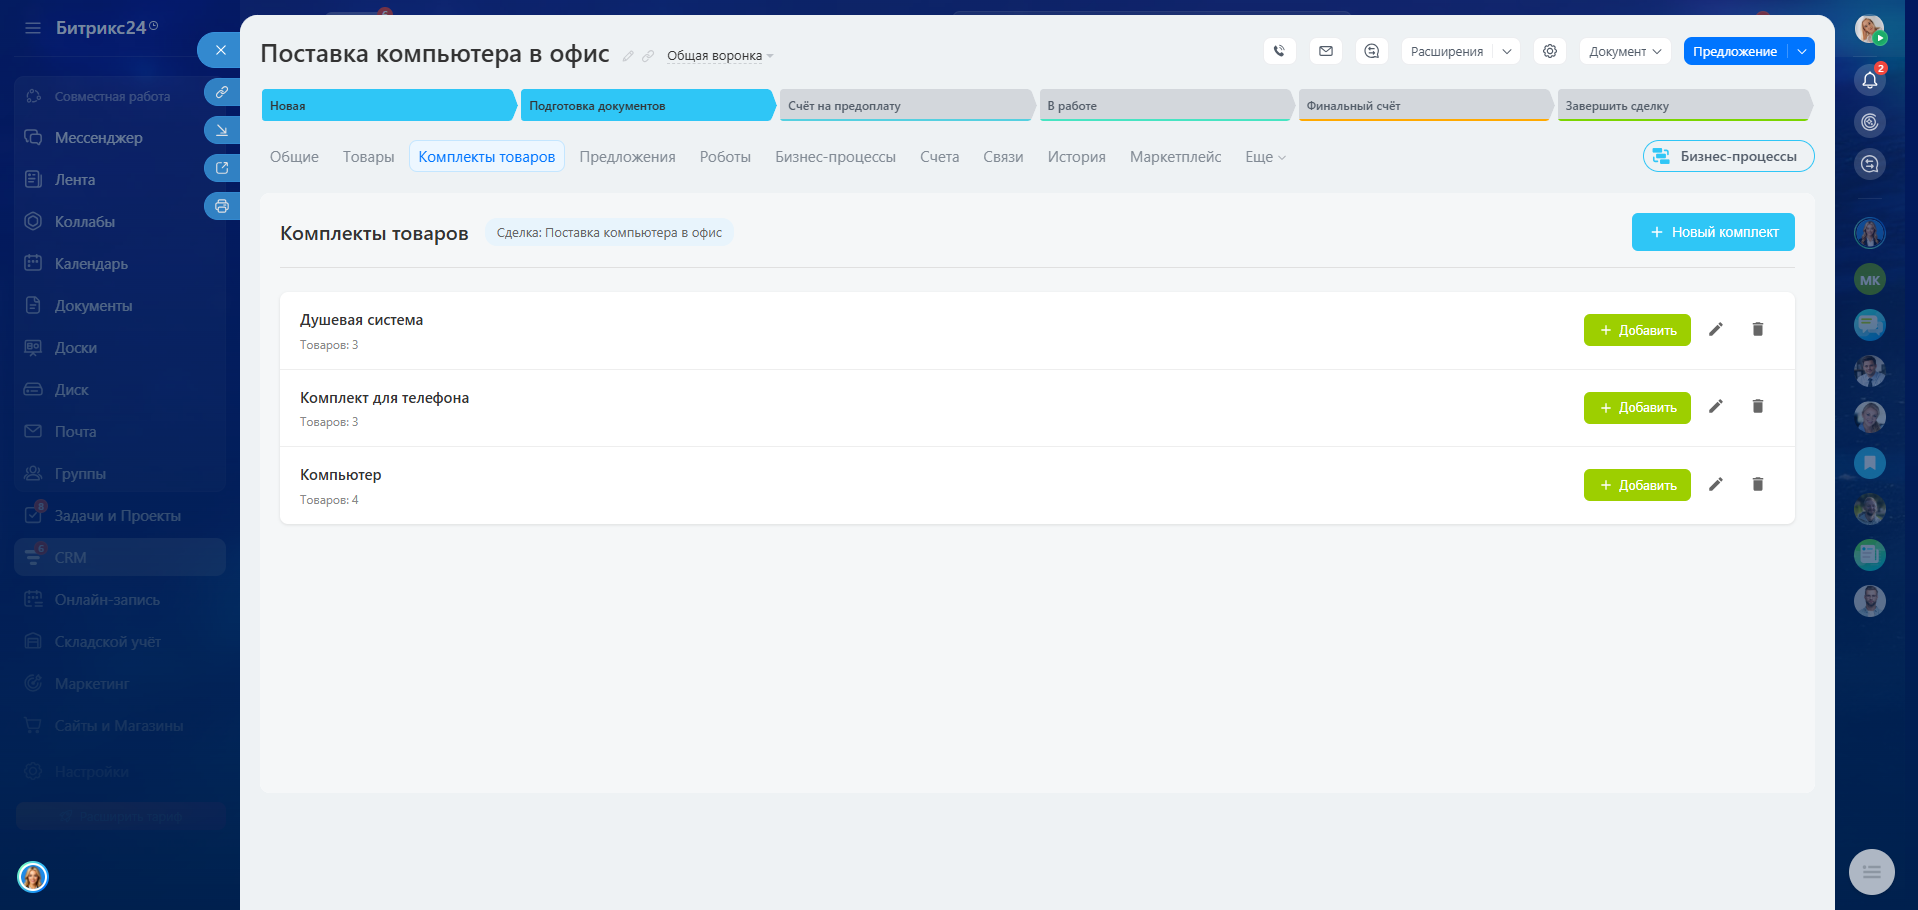Close the deal slider panel
The height and width of the screenshot is (910, 1918).
(220, 50)
